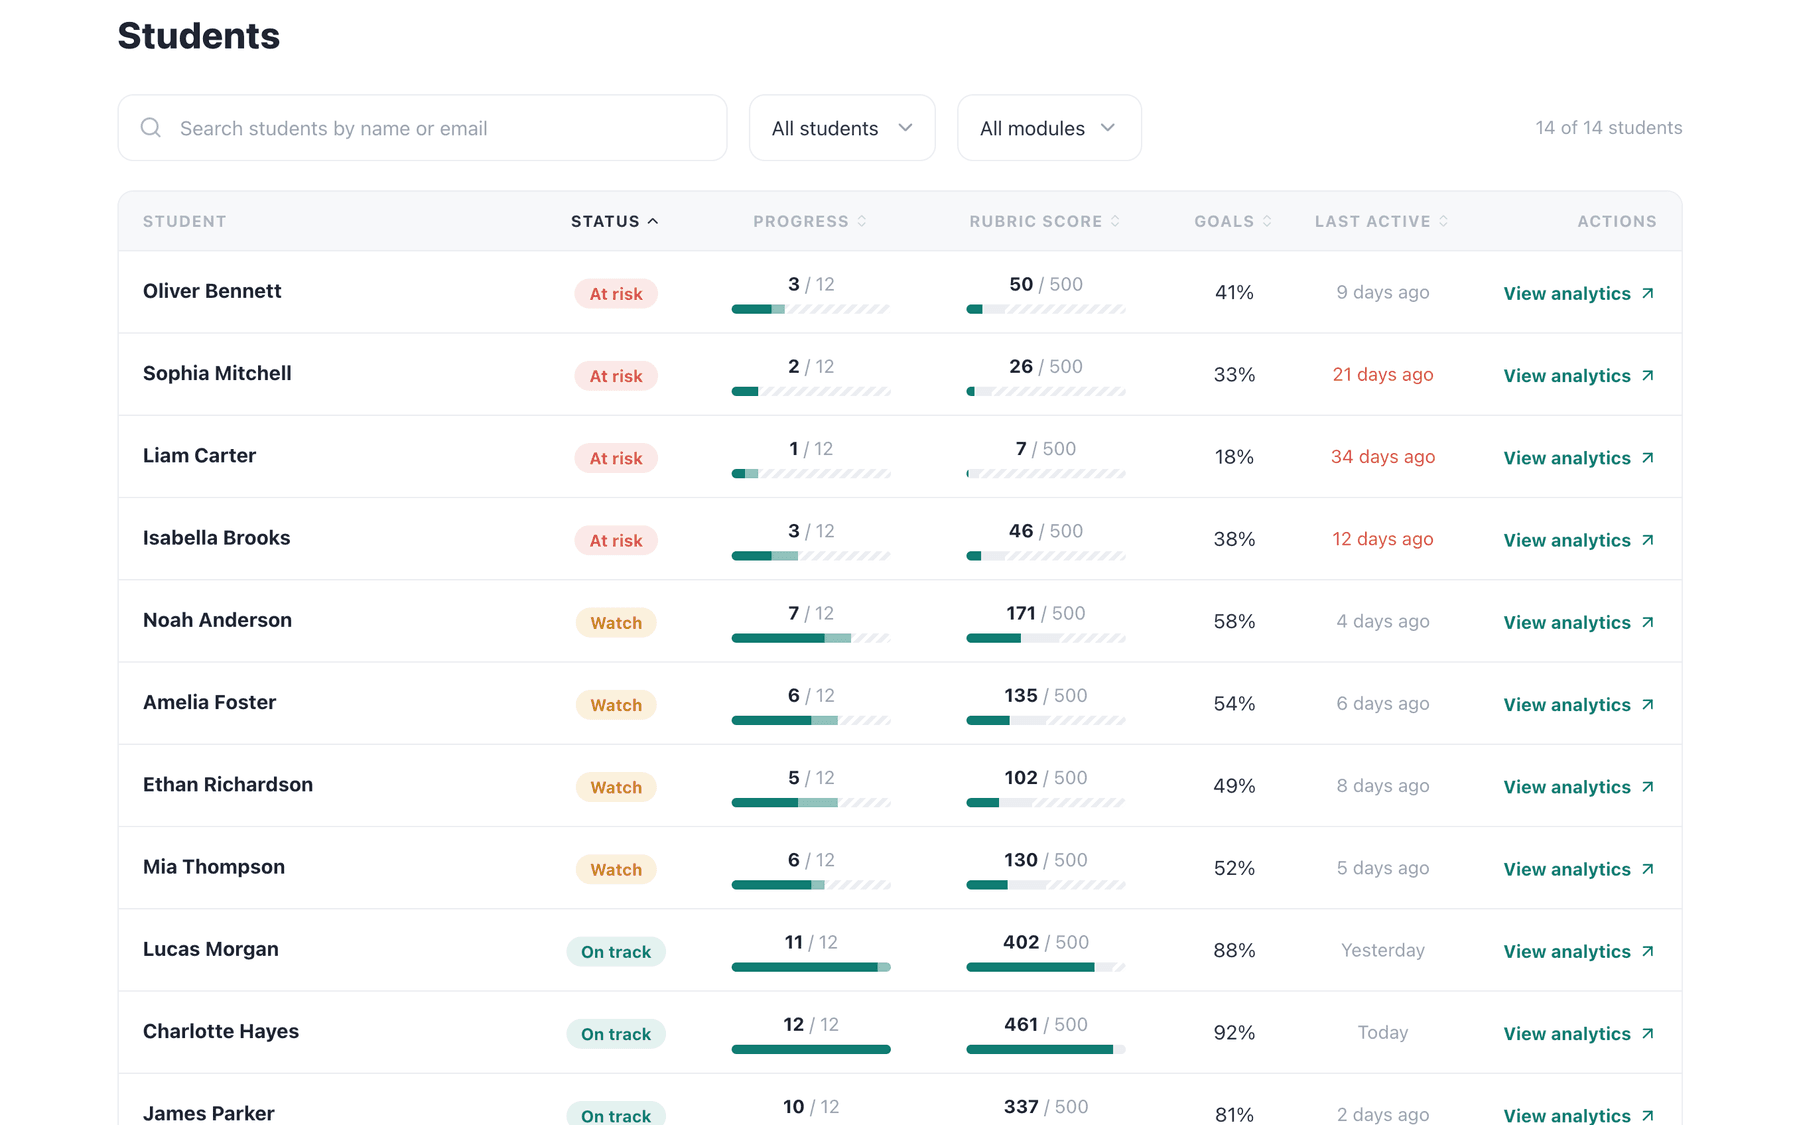
Task: Click the On track badge for Lucas Morgan
Action: [x=616, y=952]
